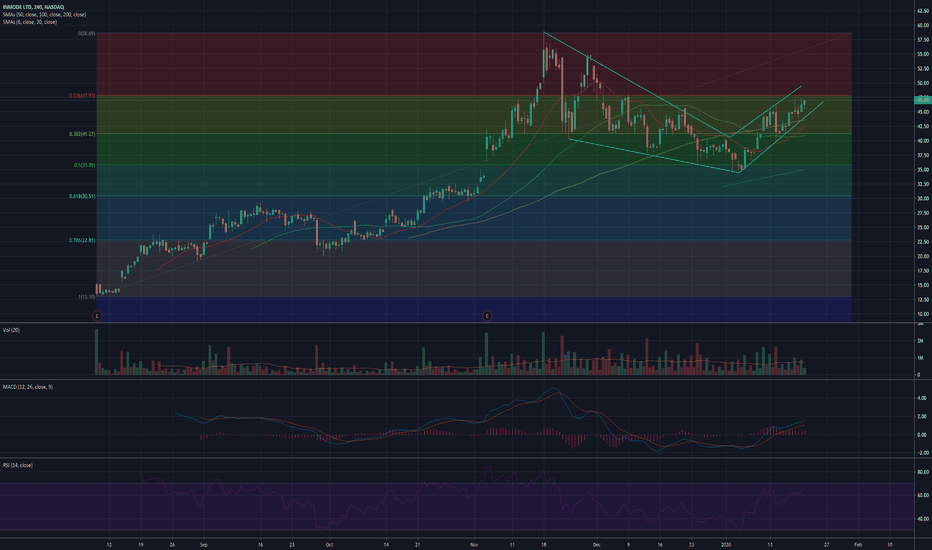Click the INMODE LTD, 240, NASDAQ symbol legend

tap(33, 7)
